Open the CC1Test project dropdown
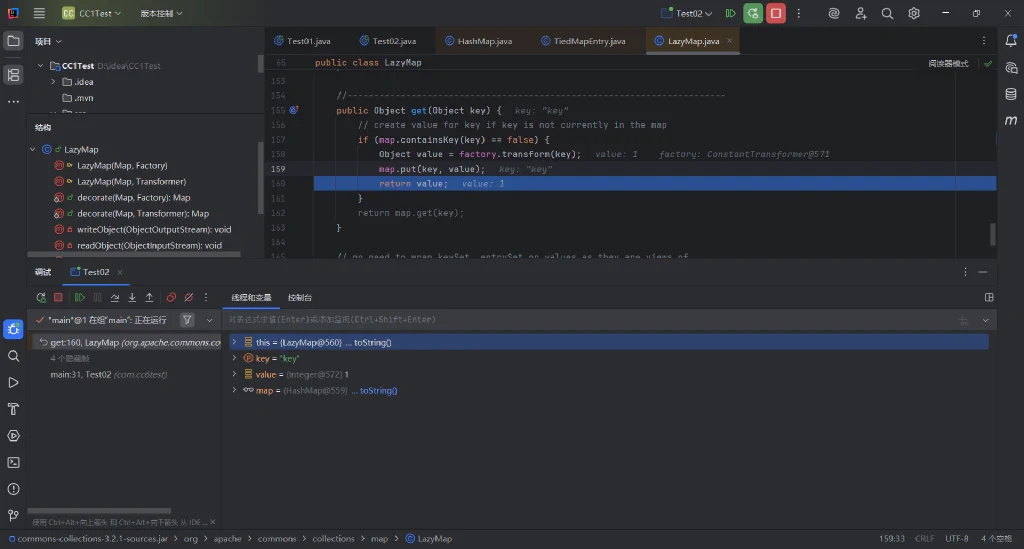1024x549 pixels. (x=91, y=13)
